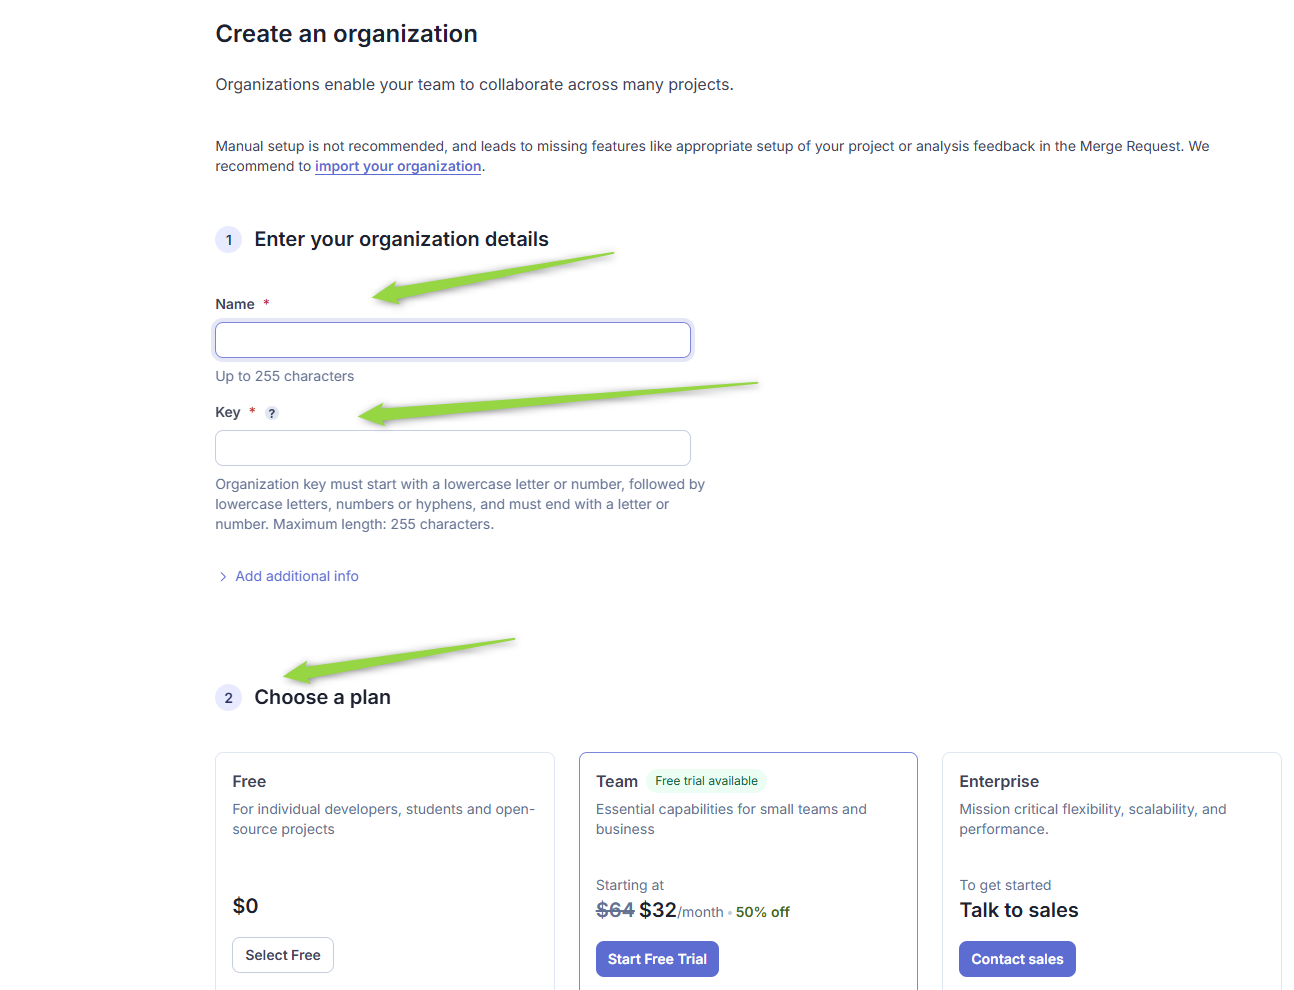Start the Team plan free trial
Screen dimensions: 1294x990
657,959
